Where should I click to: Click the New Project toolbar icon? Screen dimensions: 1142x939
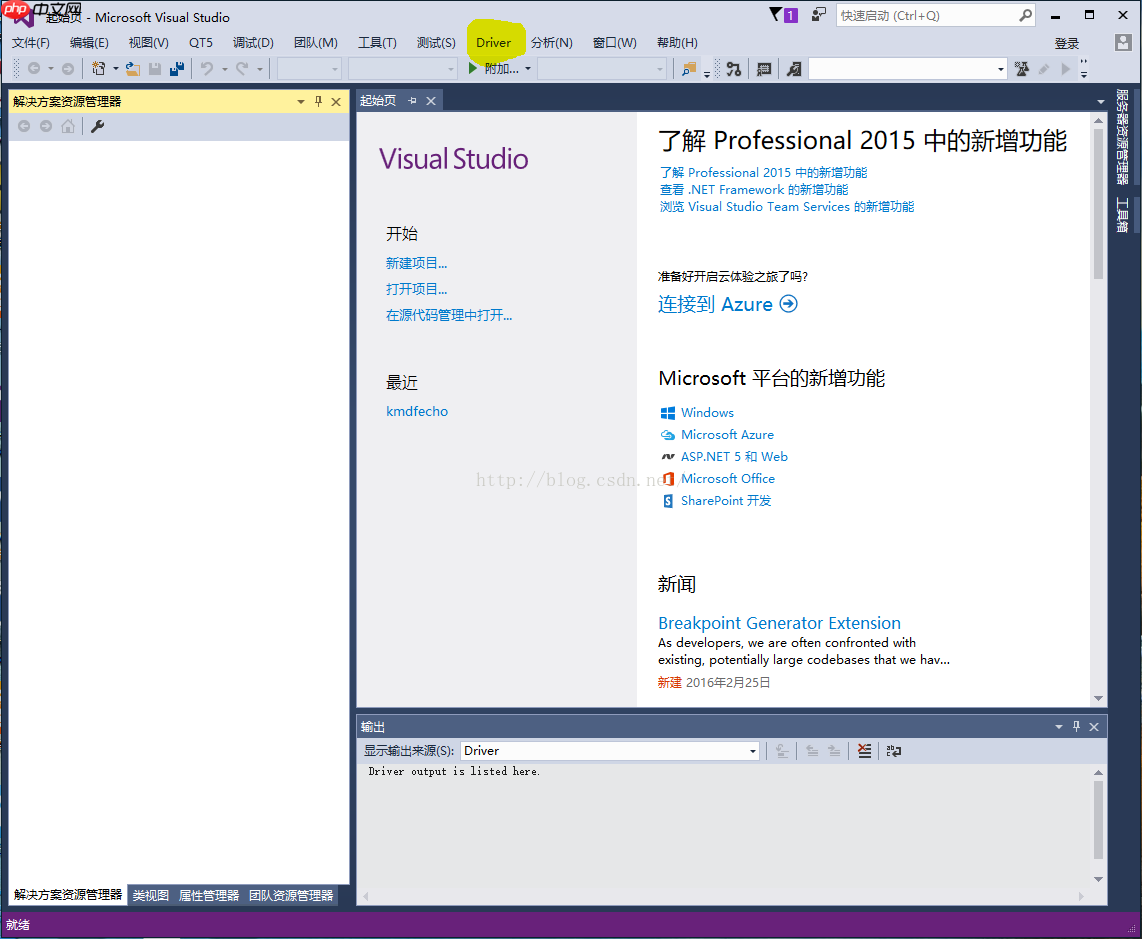pyautogui.click(x=98, y=68)
